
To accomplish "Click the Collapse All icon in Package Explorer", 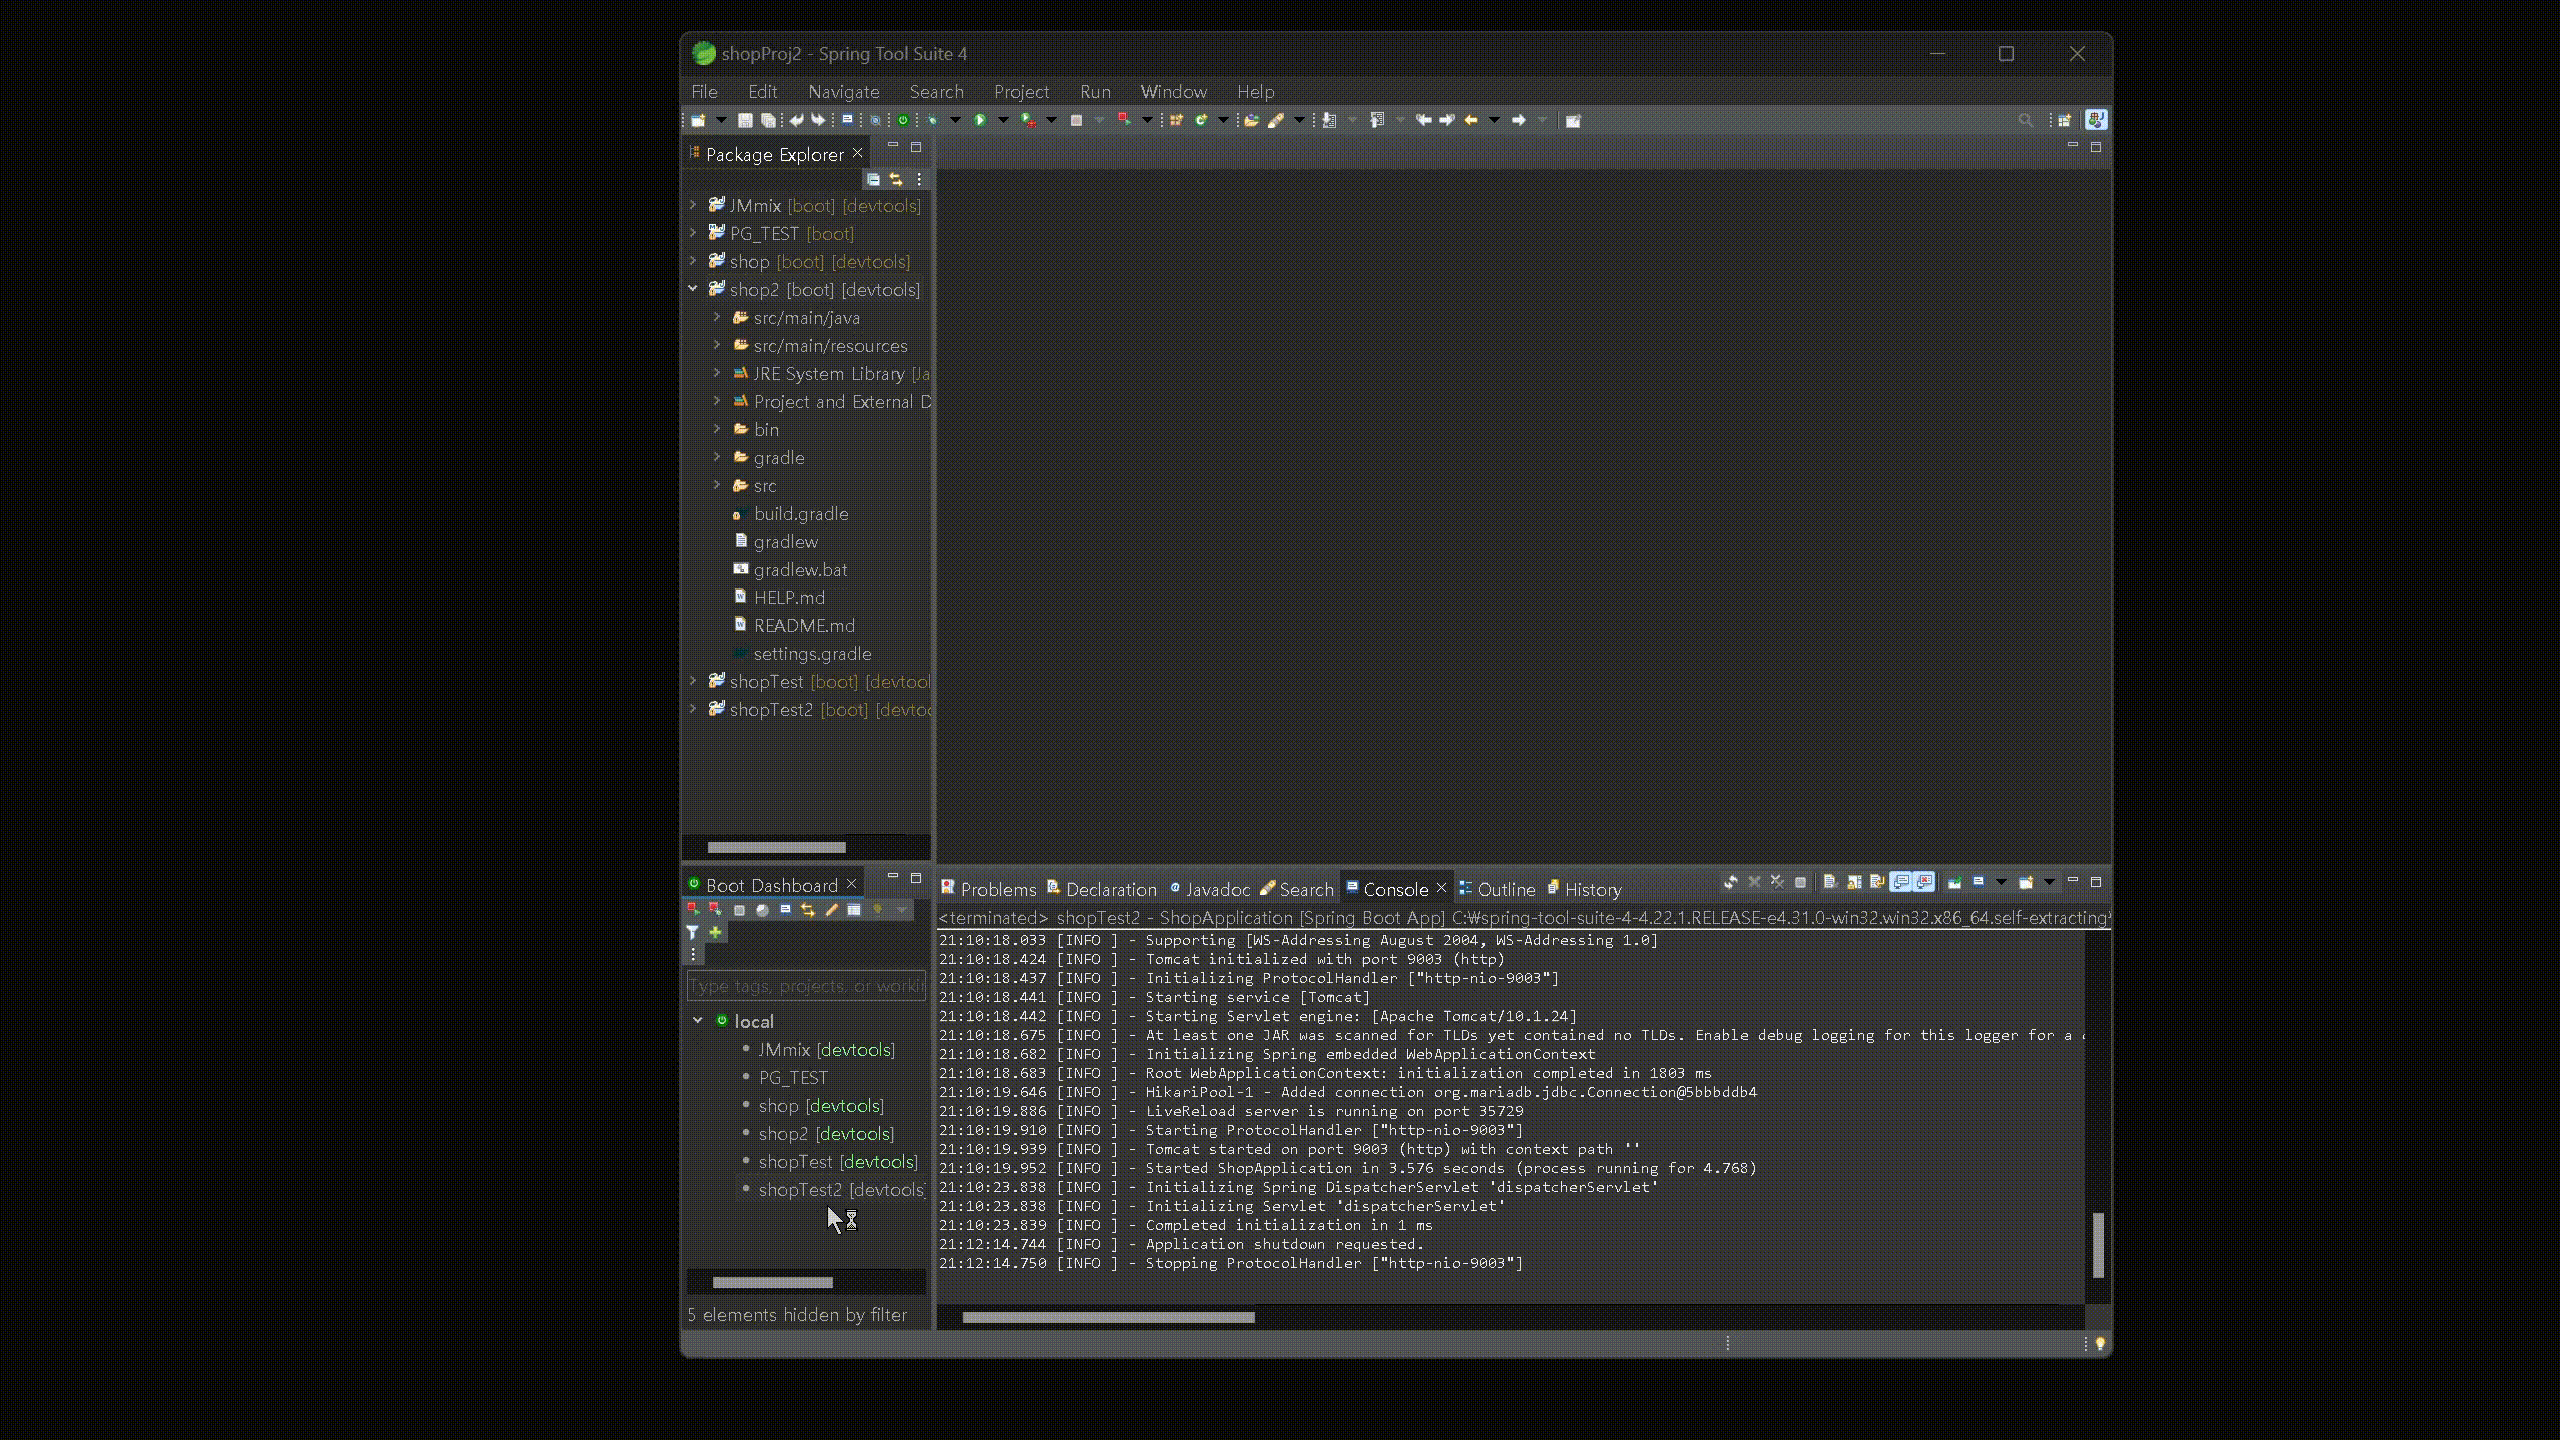I will click(x=873, y=180).
